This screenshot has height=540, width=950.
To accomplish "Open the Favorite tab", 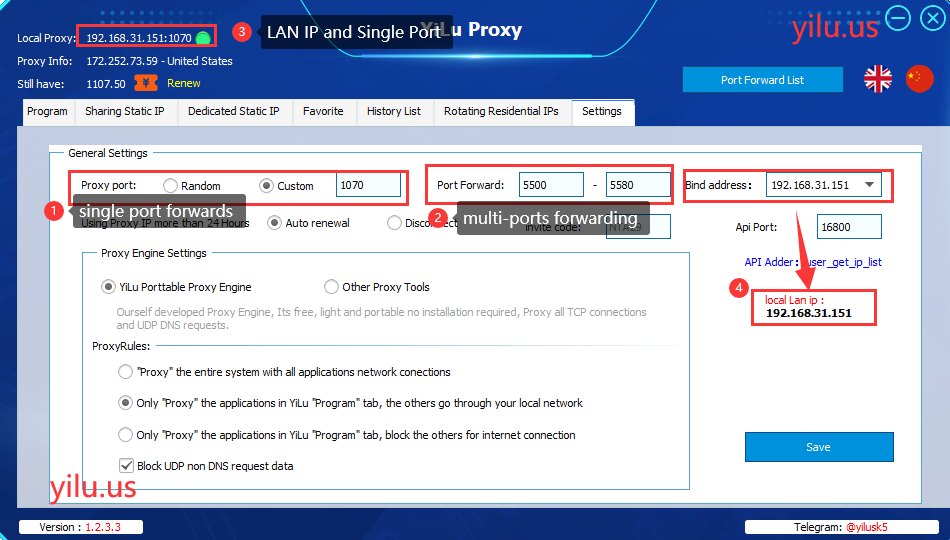I will tap(323, 112).
